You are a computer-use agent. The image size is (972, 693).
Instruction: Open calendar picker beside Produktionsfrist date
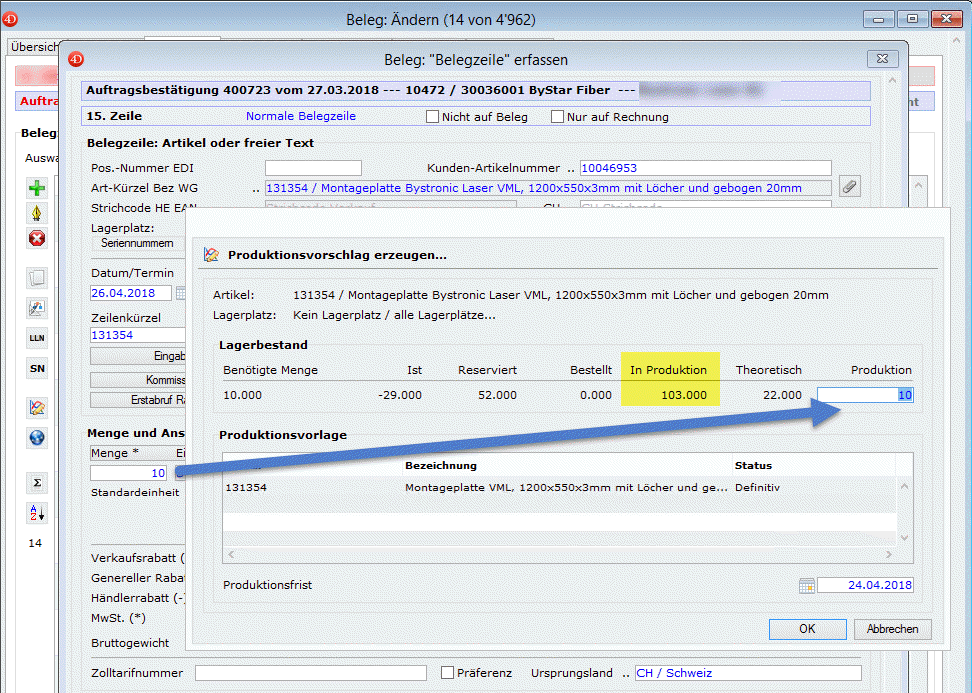[806, 586]
